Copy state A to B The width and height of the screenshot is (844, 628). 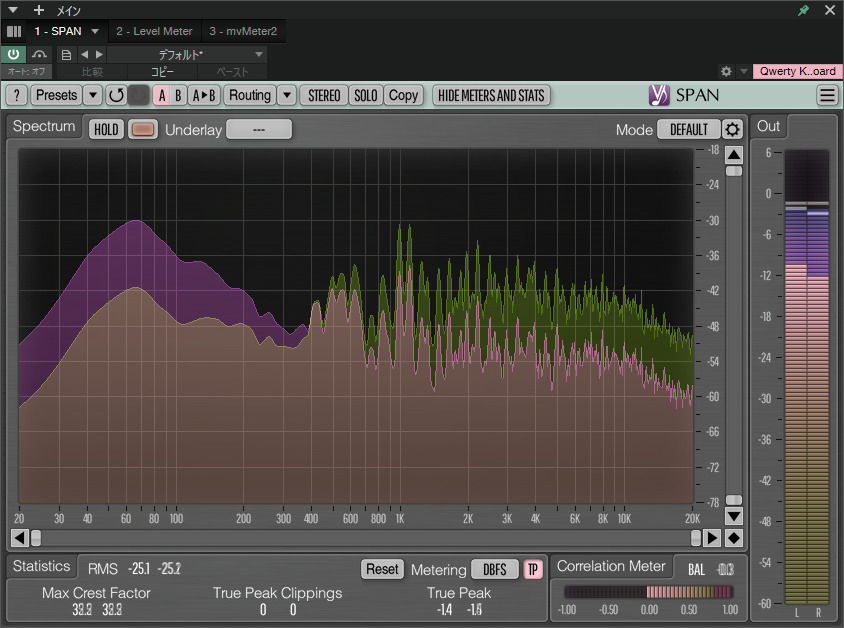coord(204,95)
